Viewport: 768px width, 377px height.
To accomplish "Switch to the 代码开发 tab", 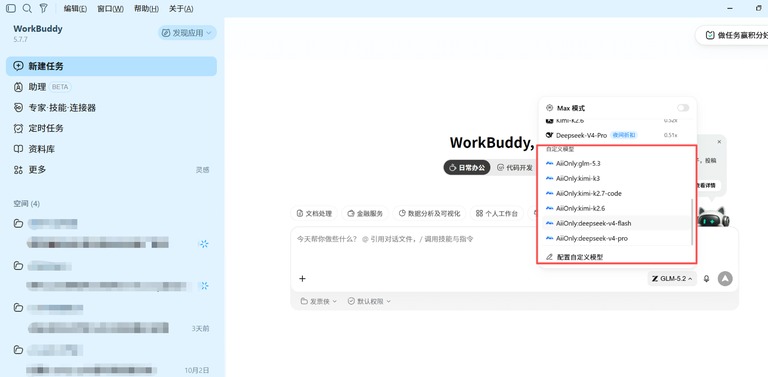I will coord(515,167).
